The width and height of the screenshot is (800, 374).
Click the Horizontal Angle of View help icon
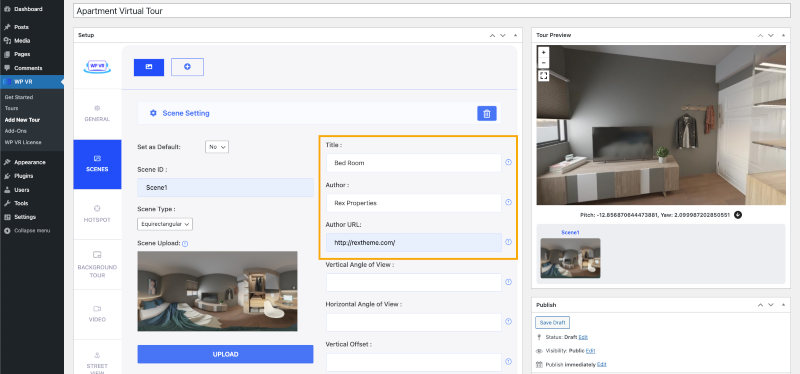pos(508,321)
